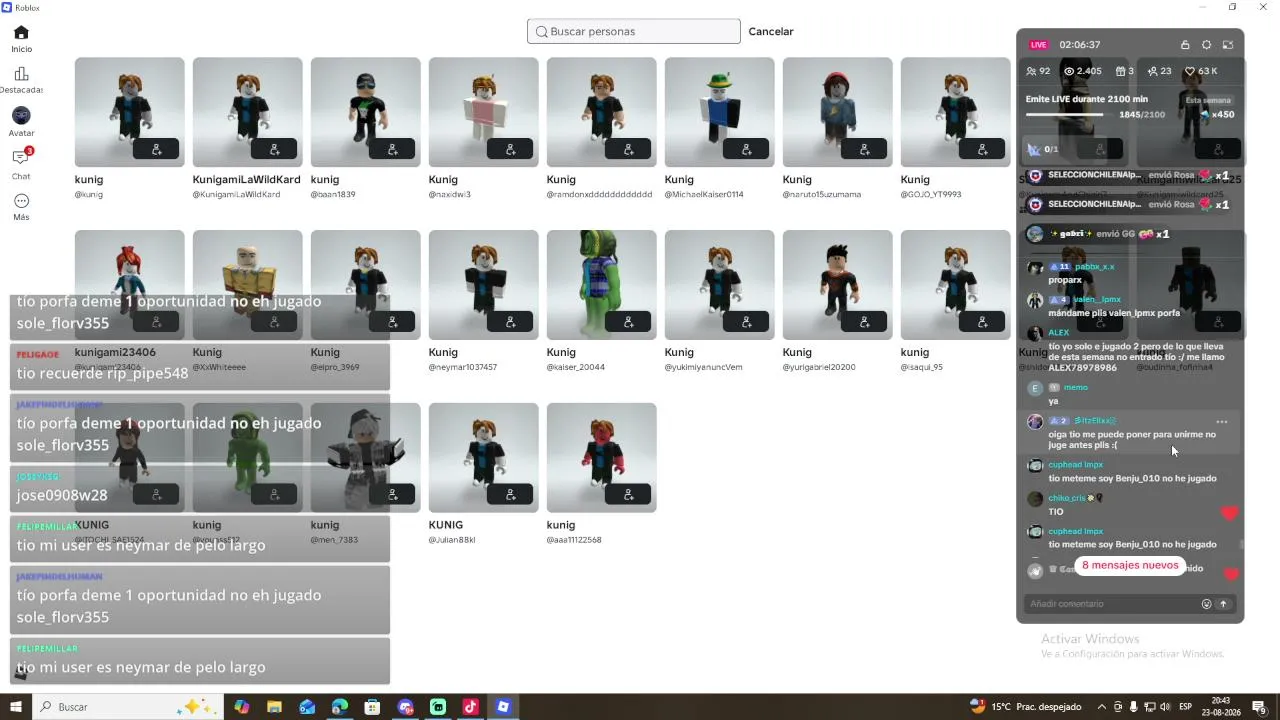Toggle LIVE panel pop-out view

1228,45
